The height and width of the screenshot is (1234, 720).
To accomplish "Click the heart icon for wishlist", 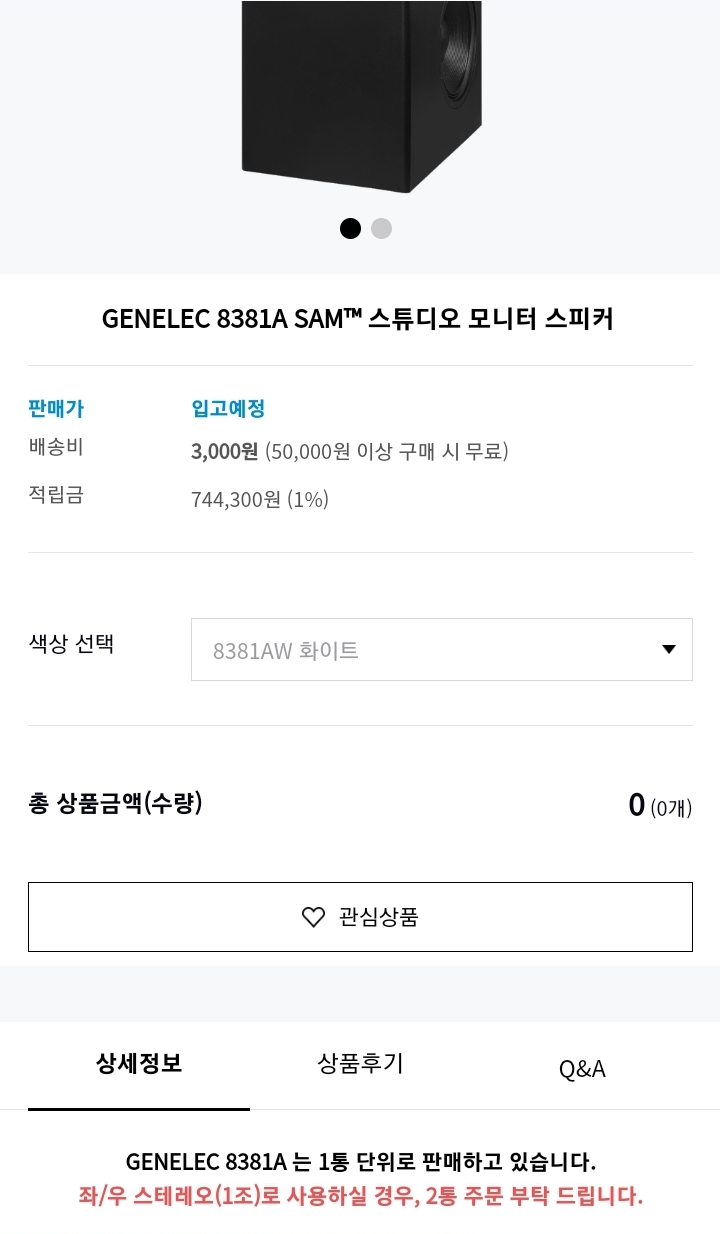I will (313, 917).
